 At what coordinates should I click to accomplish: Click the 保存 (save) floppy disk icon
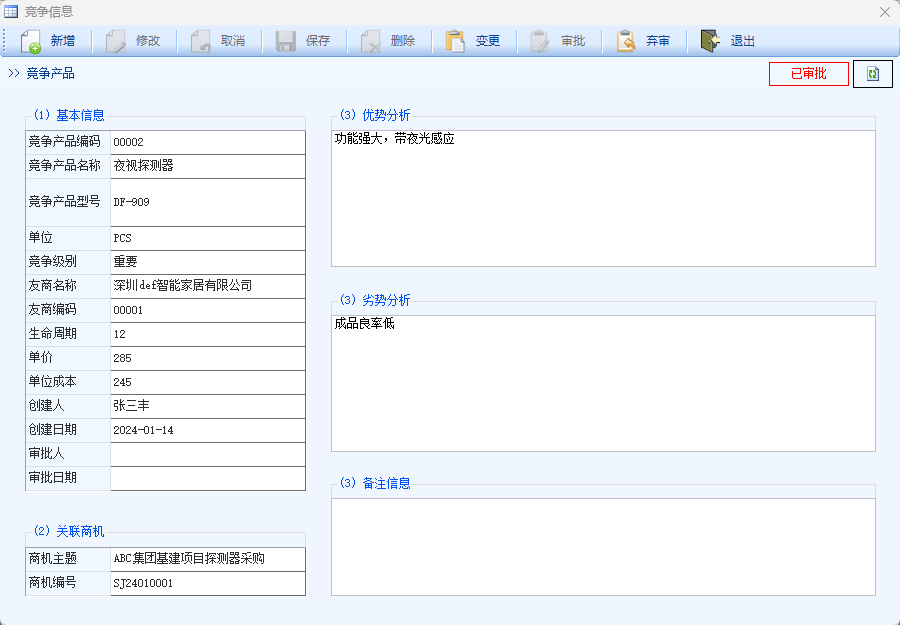click(x=285, y=41)
